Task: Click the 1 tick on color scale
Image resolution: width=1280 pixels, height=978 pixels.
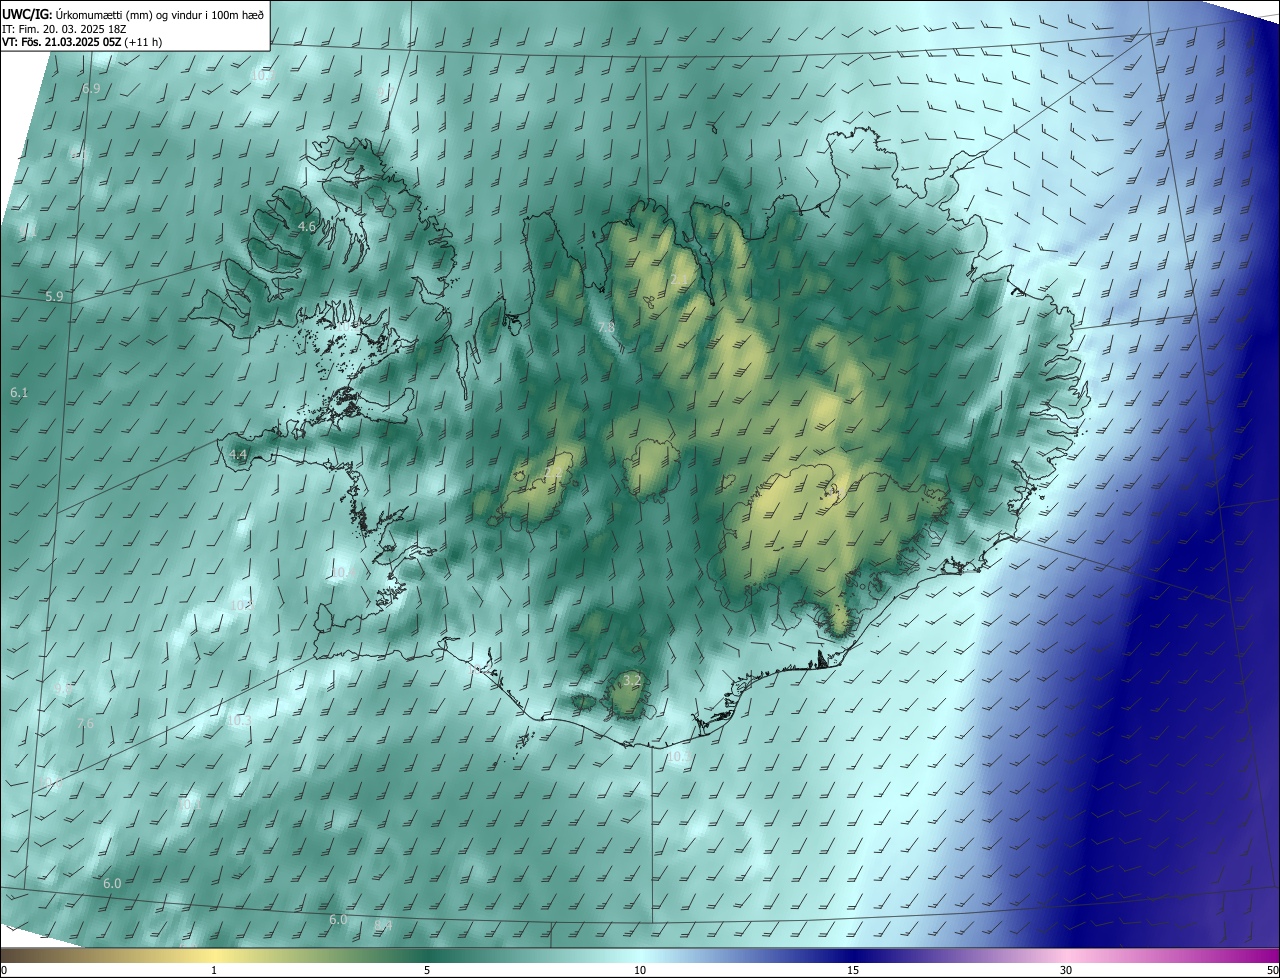Action: pyautogui.click(x=214, y=970)
